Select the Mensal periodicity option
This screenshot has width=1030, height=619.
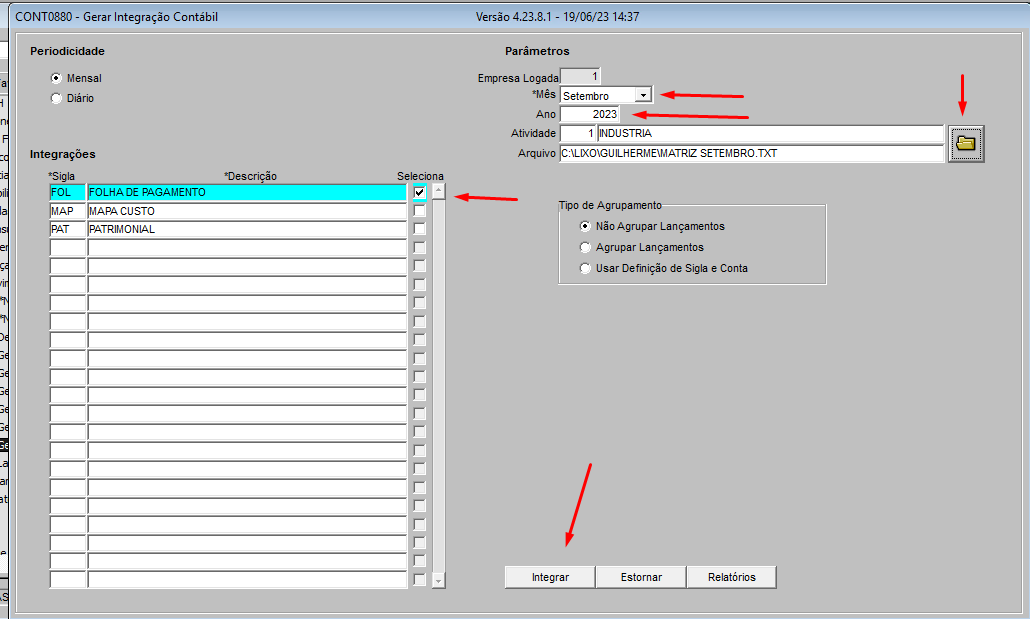tap(56, 78)
